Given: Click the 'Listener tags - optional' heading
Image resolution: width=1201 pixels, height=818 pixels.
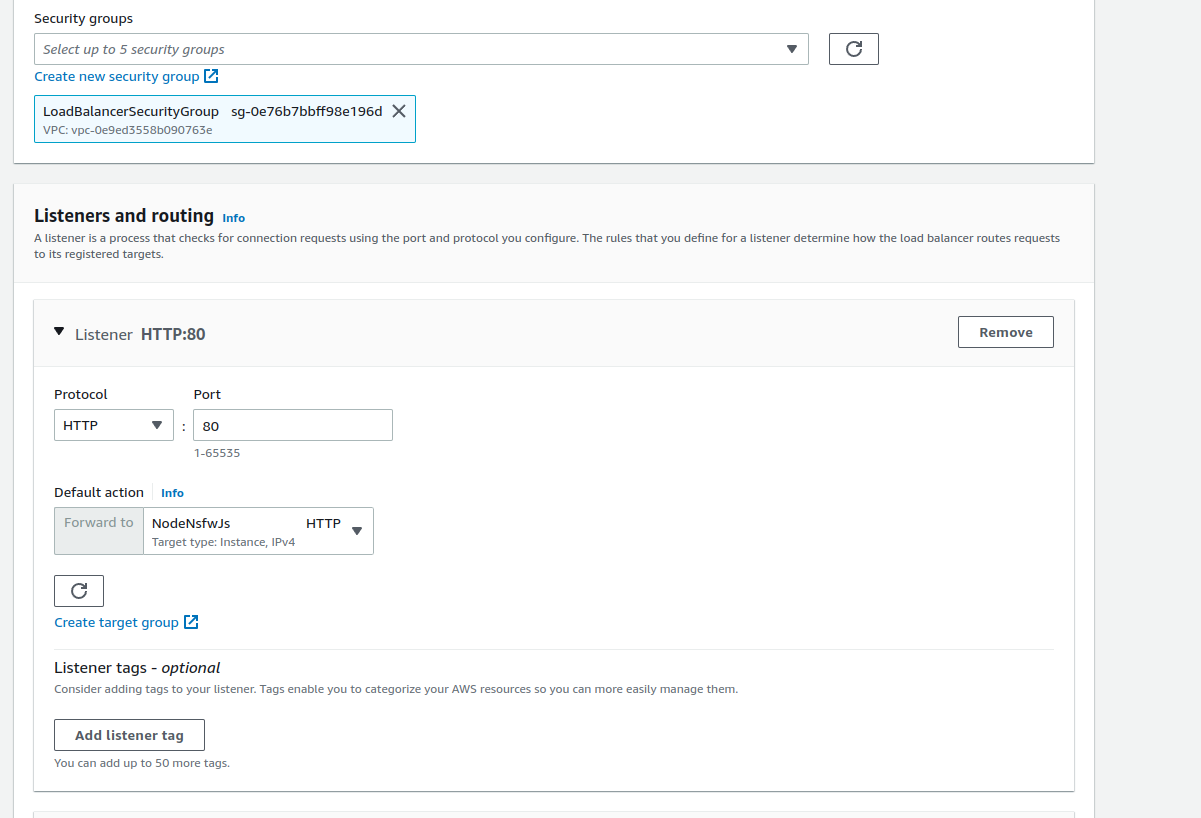Looking at the screenshot, I should coord(137,667).
